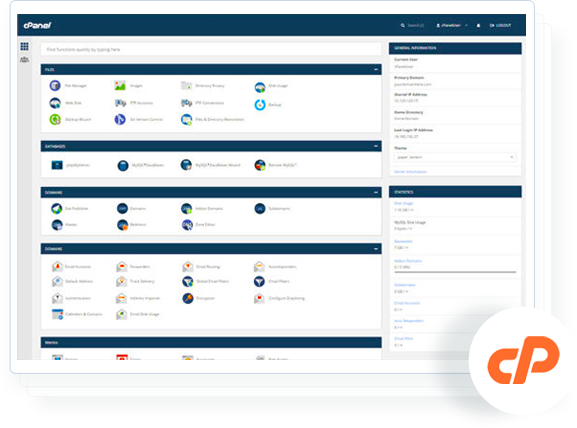Open the Addon Domains icon
577x428 pixels.
click(186, 209)
